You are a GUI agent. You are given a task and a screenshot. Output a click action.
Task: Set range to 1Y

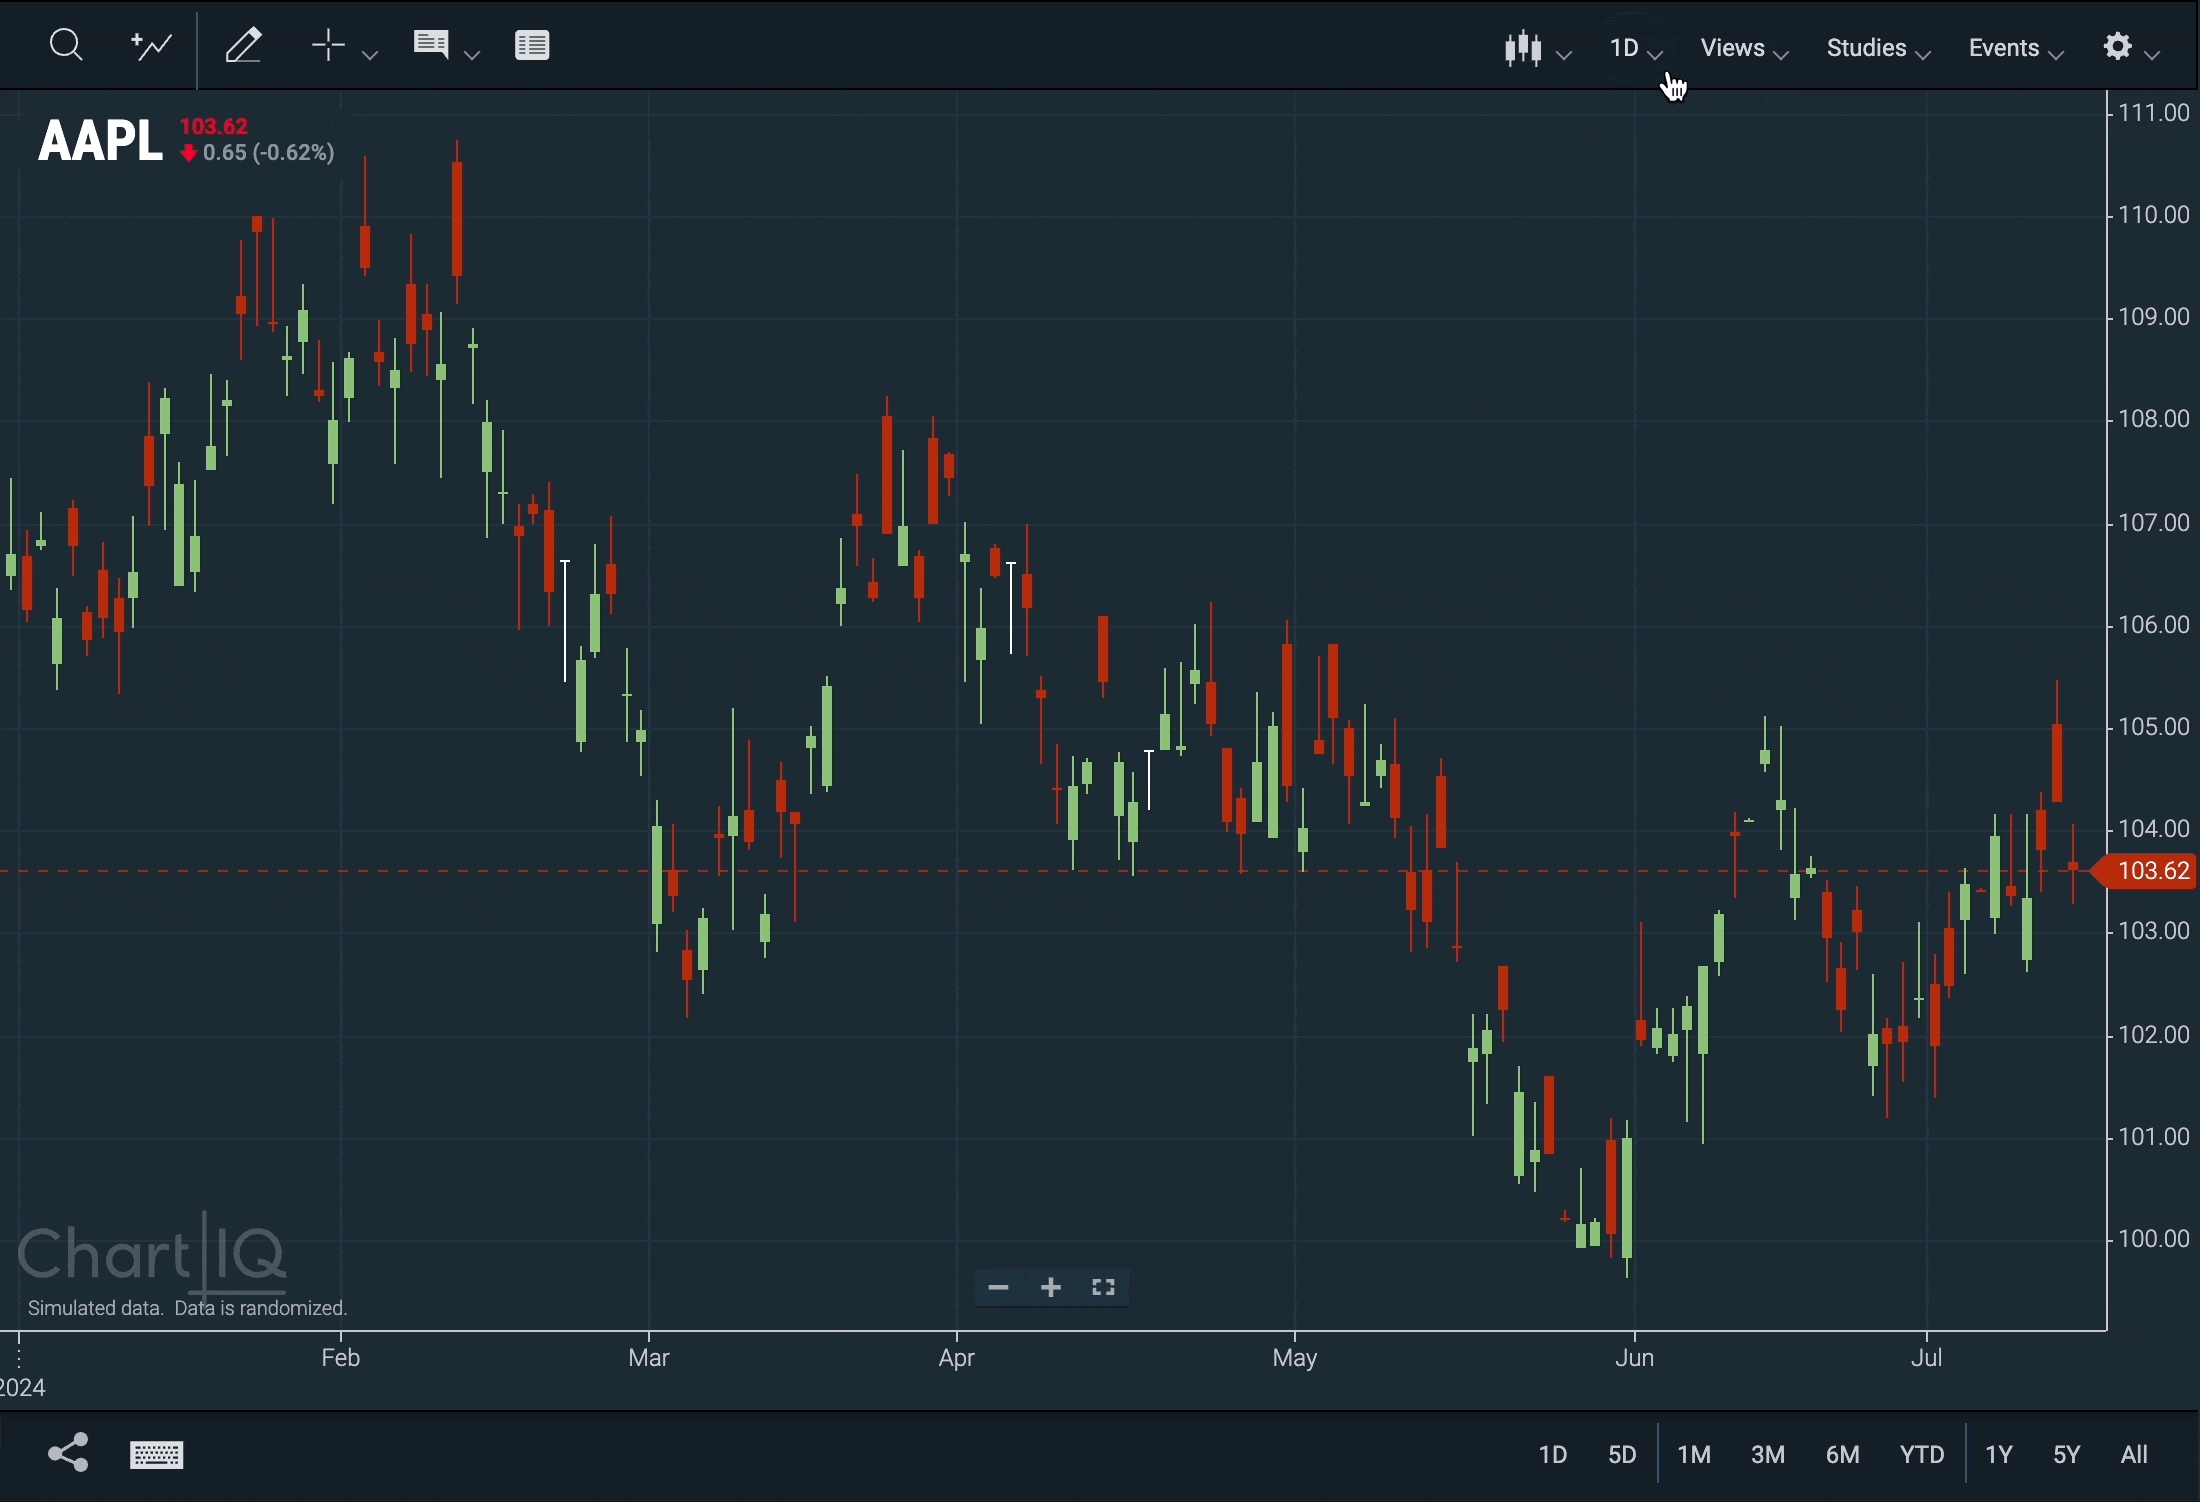tap(1999, 1455)
